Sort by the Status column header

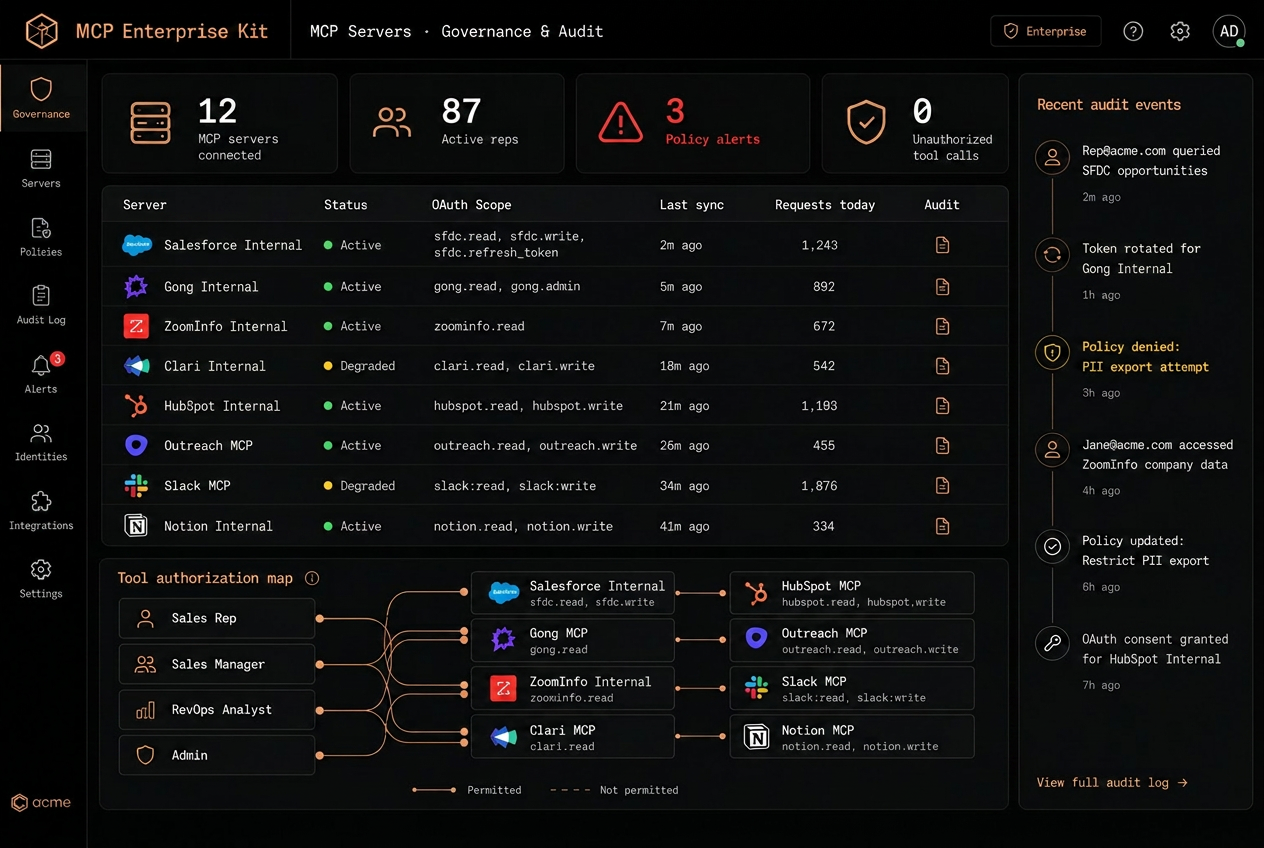point(346,205)
